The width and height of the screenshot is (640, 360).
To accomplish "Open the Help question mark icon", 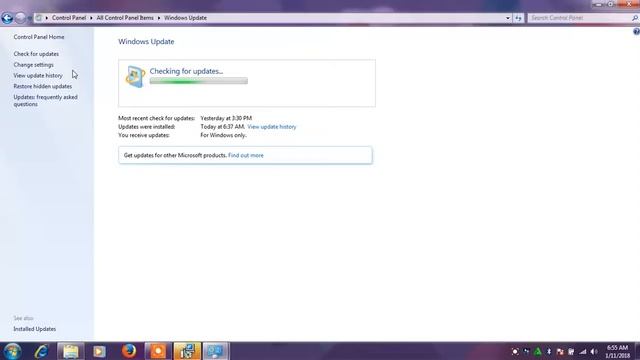I will [x=636, y=31].
